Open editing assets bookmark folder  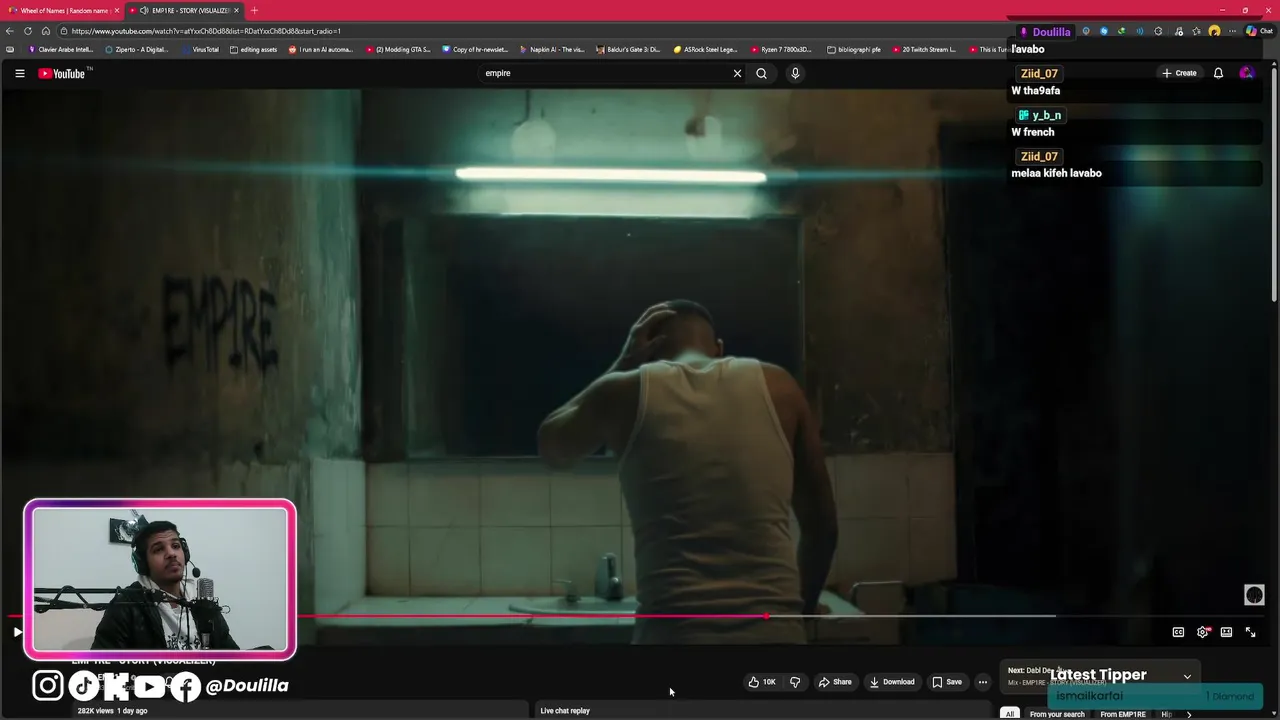tap(253, 49)
